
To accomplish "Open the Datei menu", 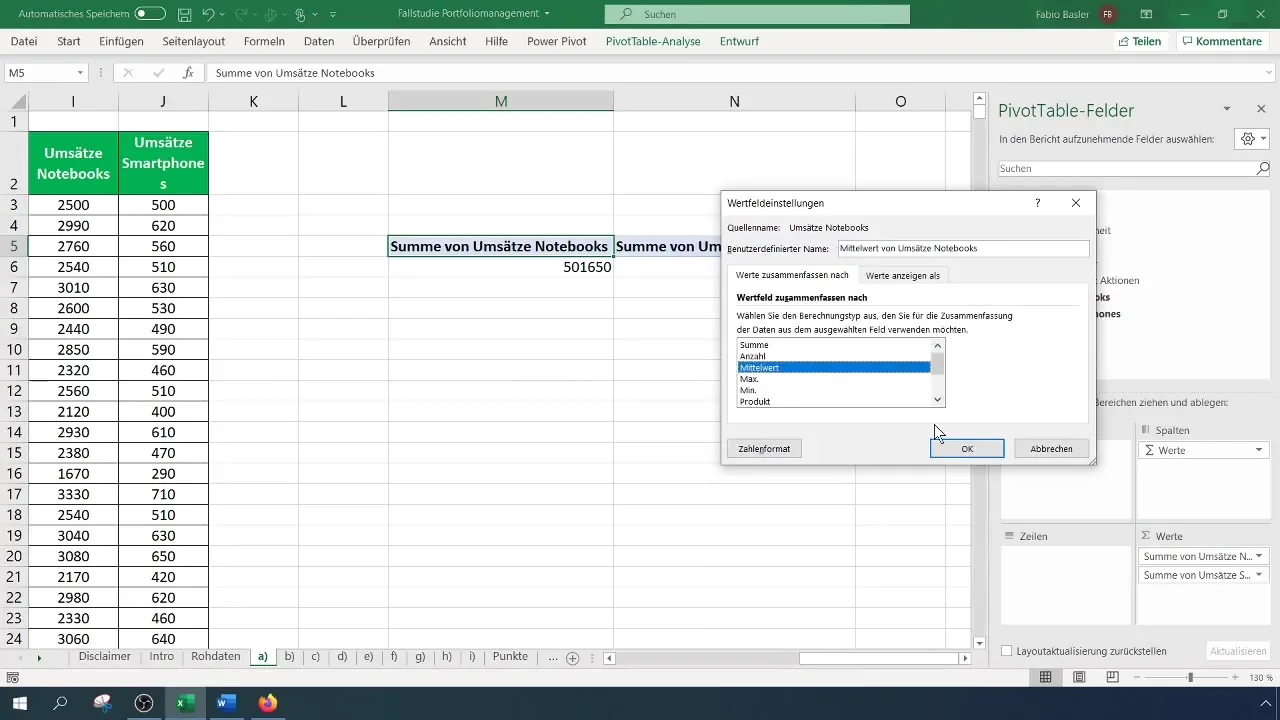I will click(24, 42).
